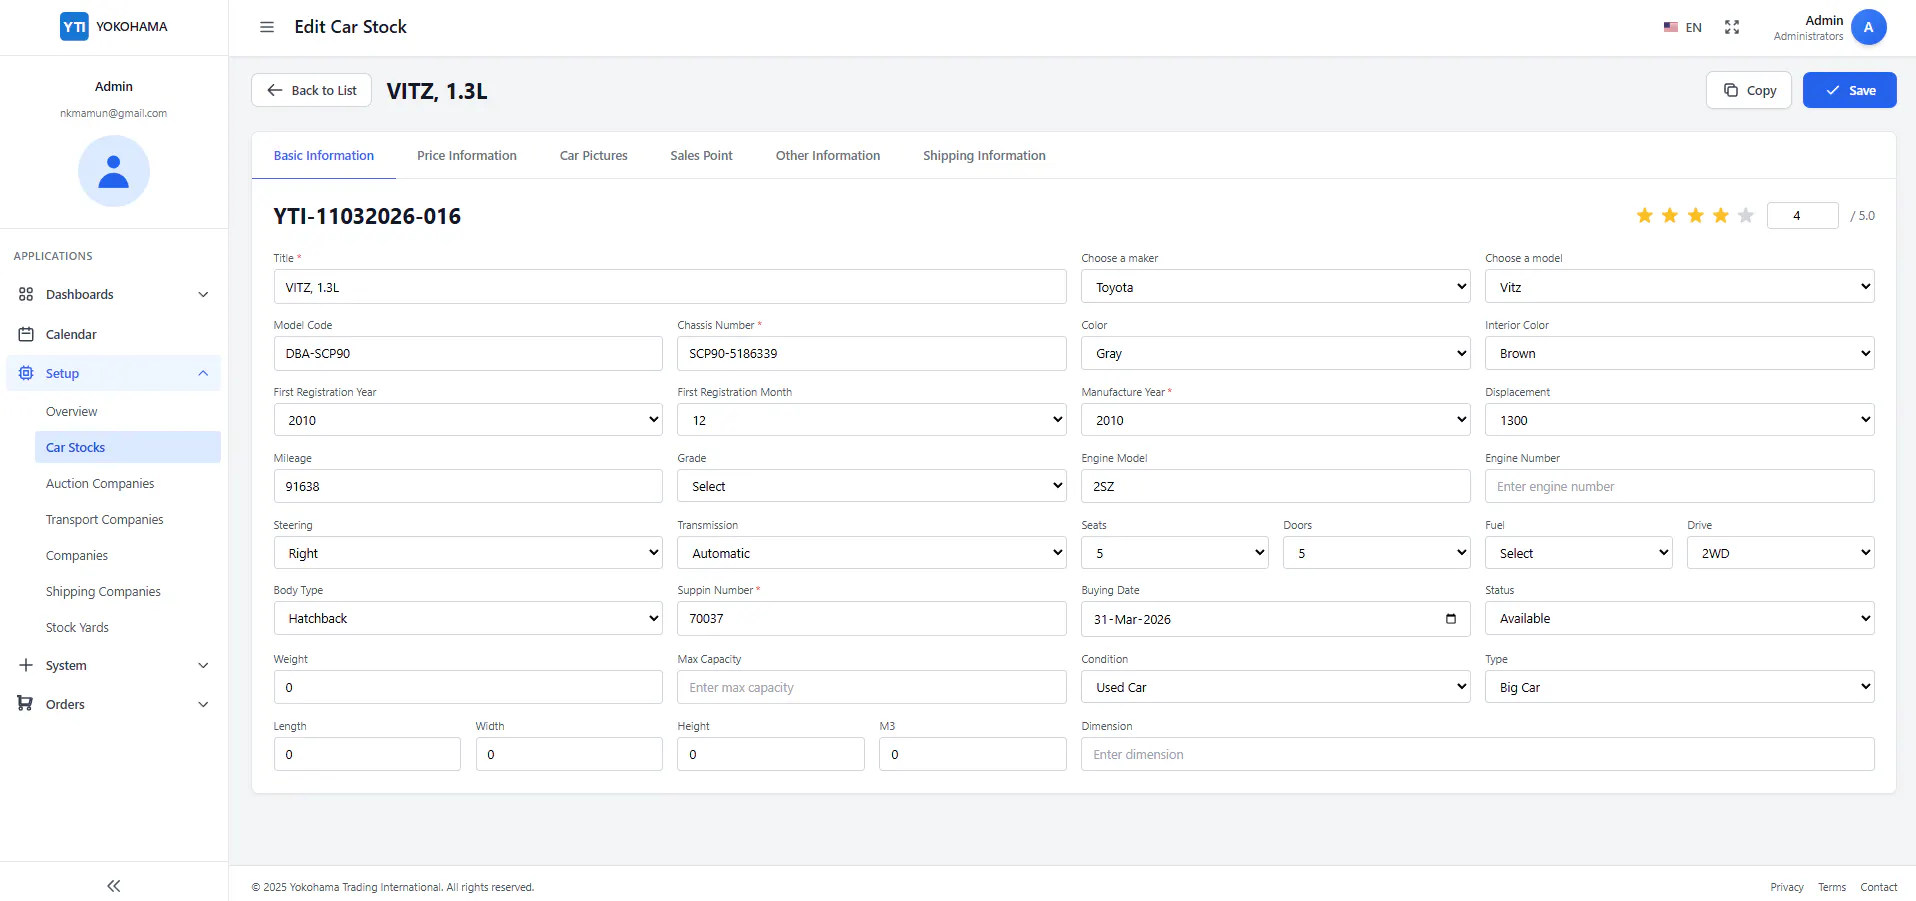
Task: Open the Status dropdown showing Available
Action: pos(1679,618)
